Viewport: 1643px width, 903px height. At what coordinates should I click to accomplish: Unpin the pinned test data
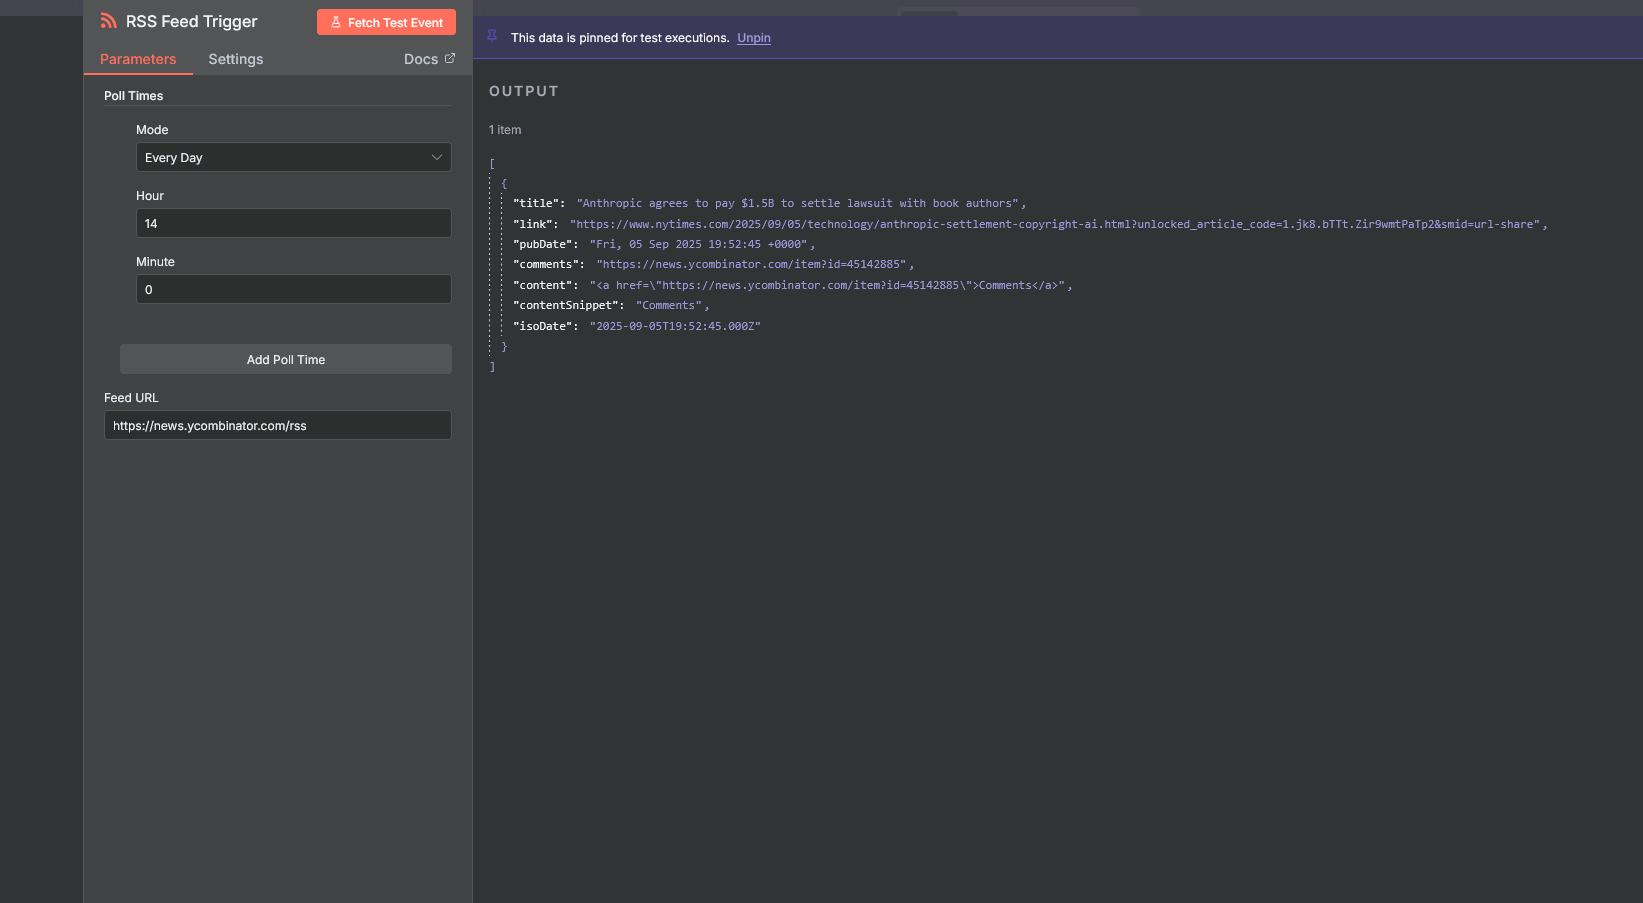click(x=754, y=38)
